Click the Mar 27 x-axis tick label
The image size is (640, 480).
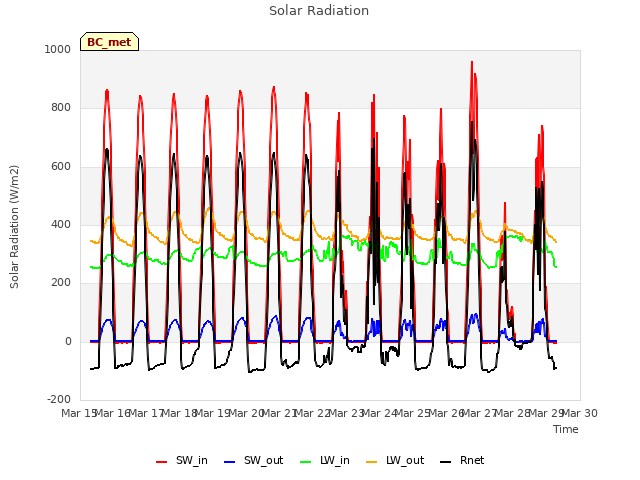coord(480,413)
